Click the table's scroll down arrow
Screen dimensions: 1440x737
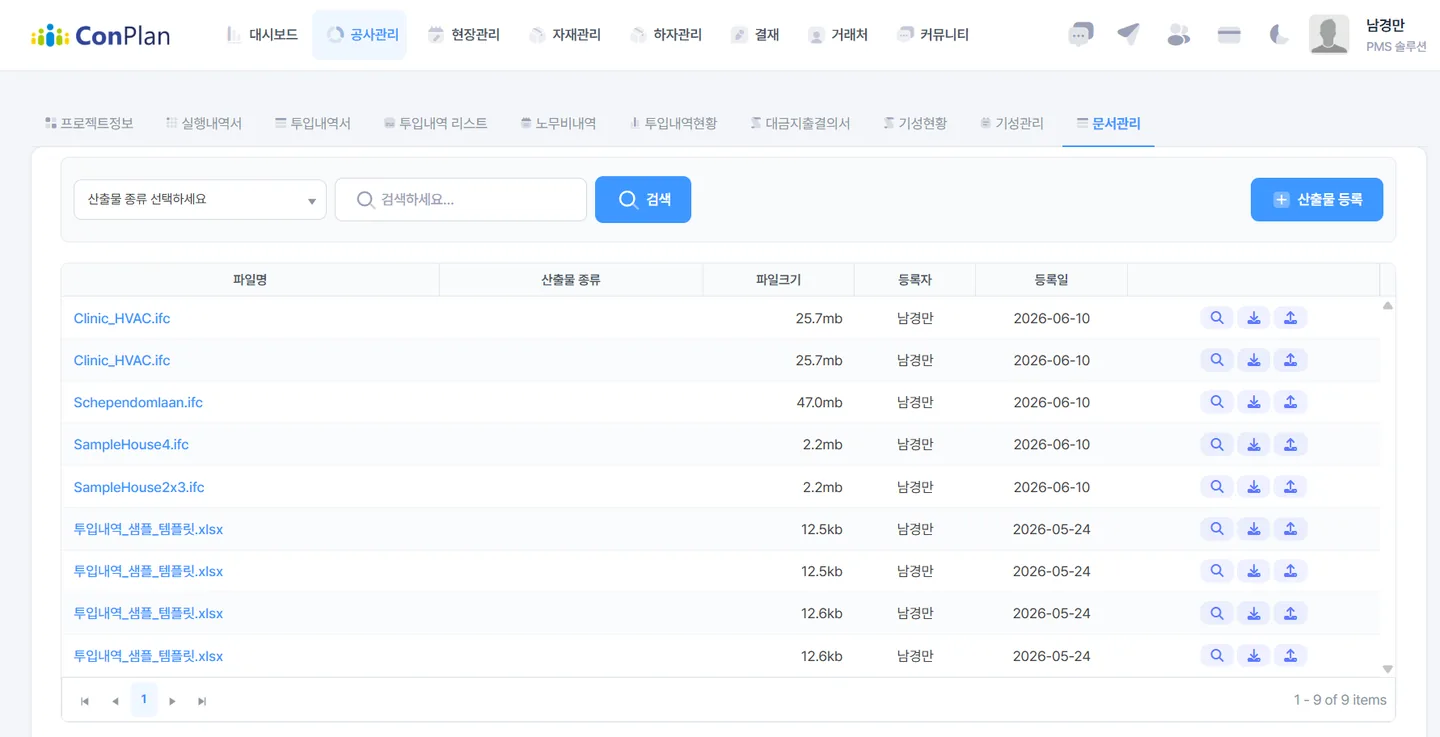point(1388,669)
